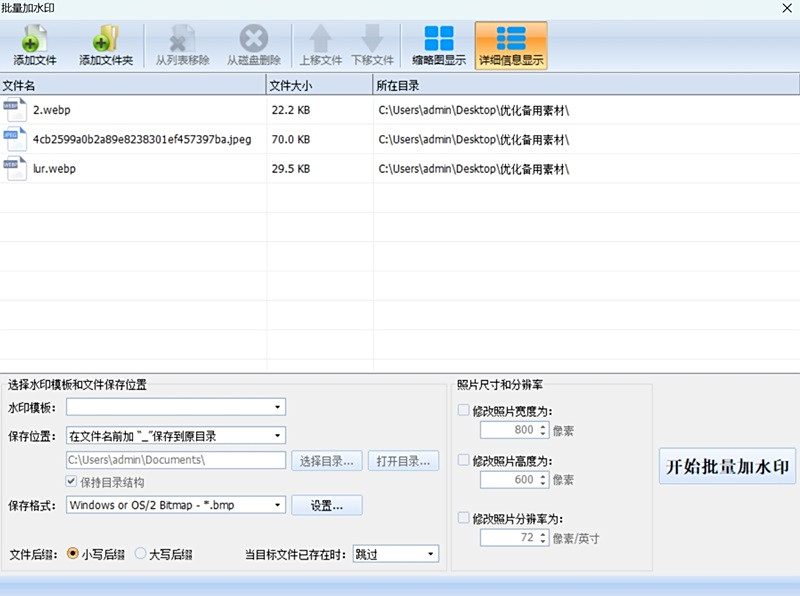Enable the 修改照片高度为 checkbox

(x=463, y=460)
